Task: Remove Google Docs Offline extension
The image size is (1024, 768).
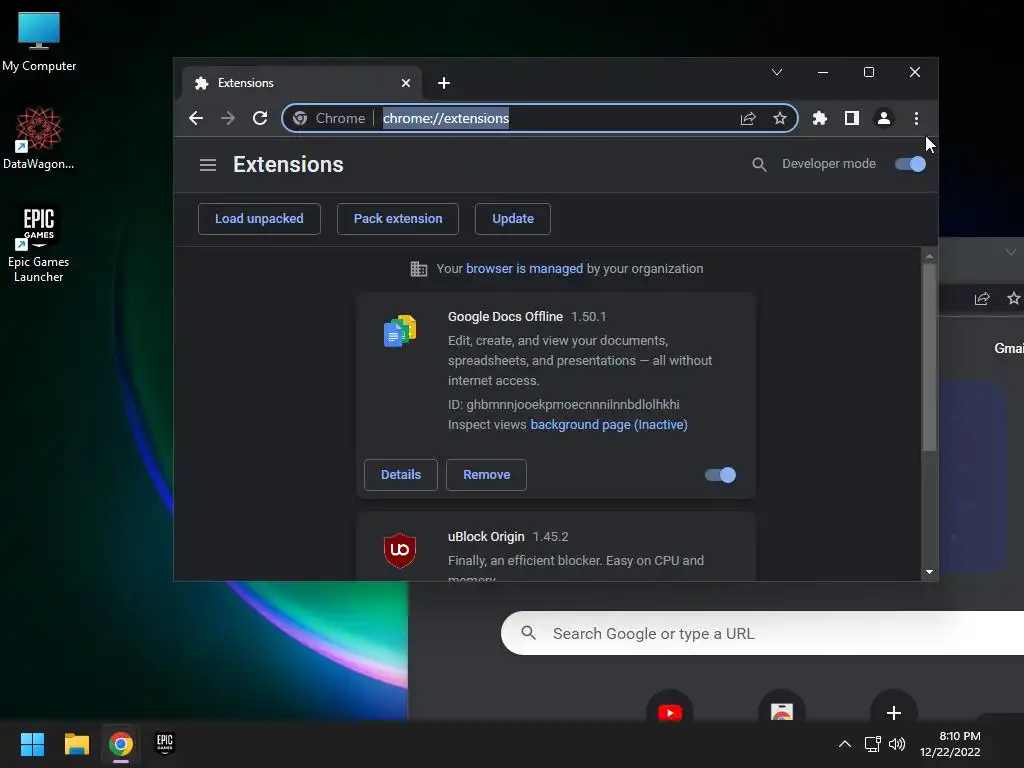Action: click(487, 475)
